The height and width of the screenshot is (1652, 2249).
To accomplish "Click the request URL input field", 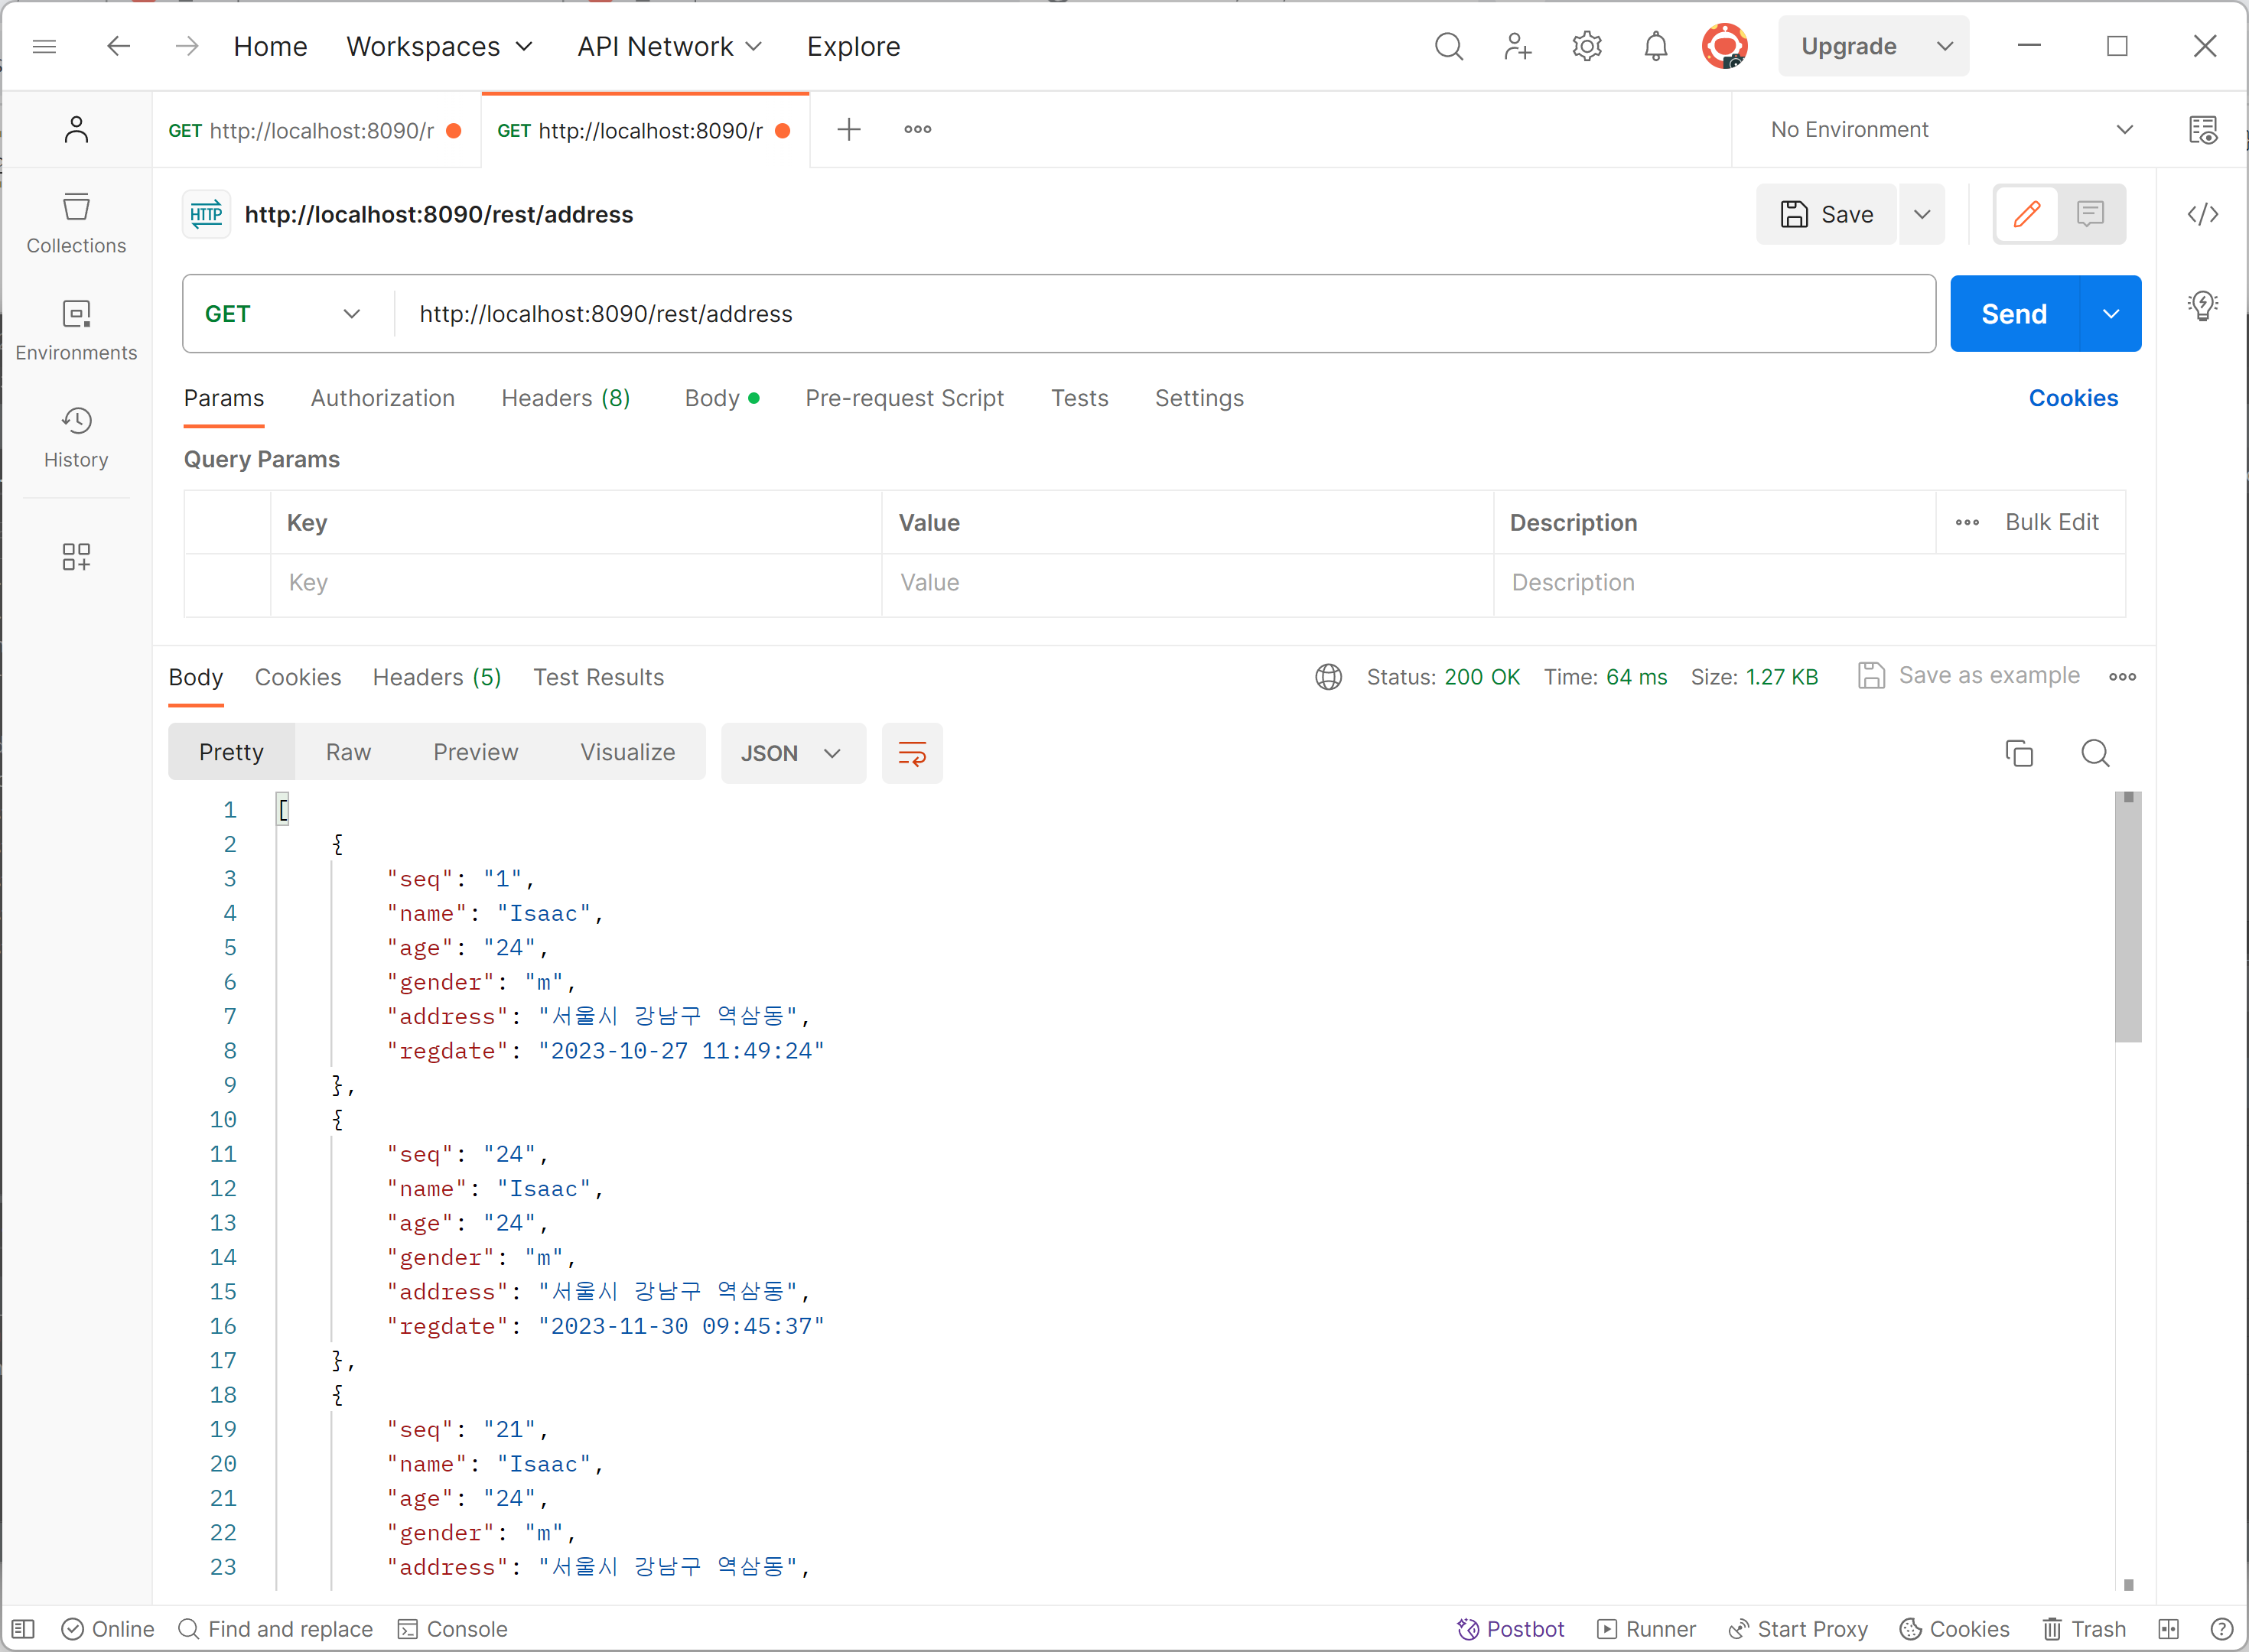I will click(1160, 314).
